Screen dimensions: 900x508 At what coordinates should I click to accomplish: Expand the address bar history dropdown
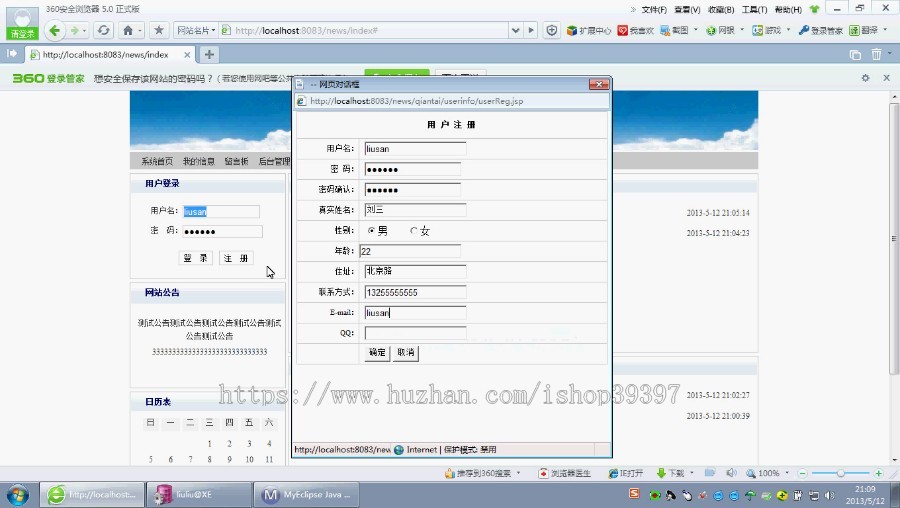click(x=515, y=30)
